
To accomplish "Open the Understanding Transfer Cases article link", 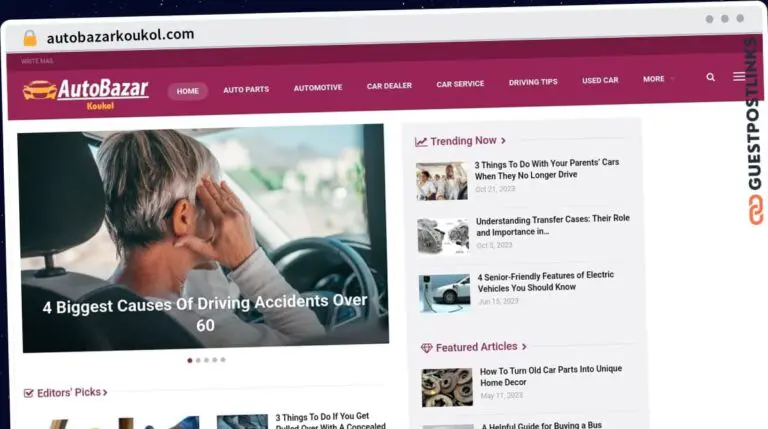I will [x=552, y=225].
